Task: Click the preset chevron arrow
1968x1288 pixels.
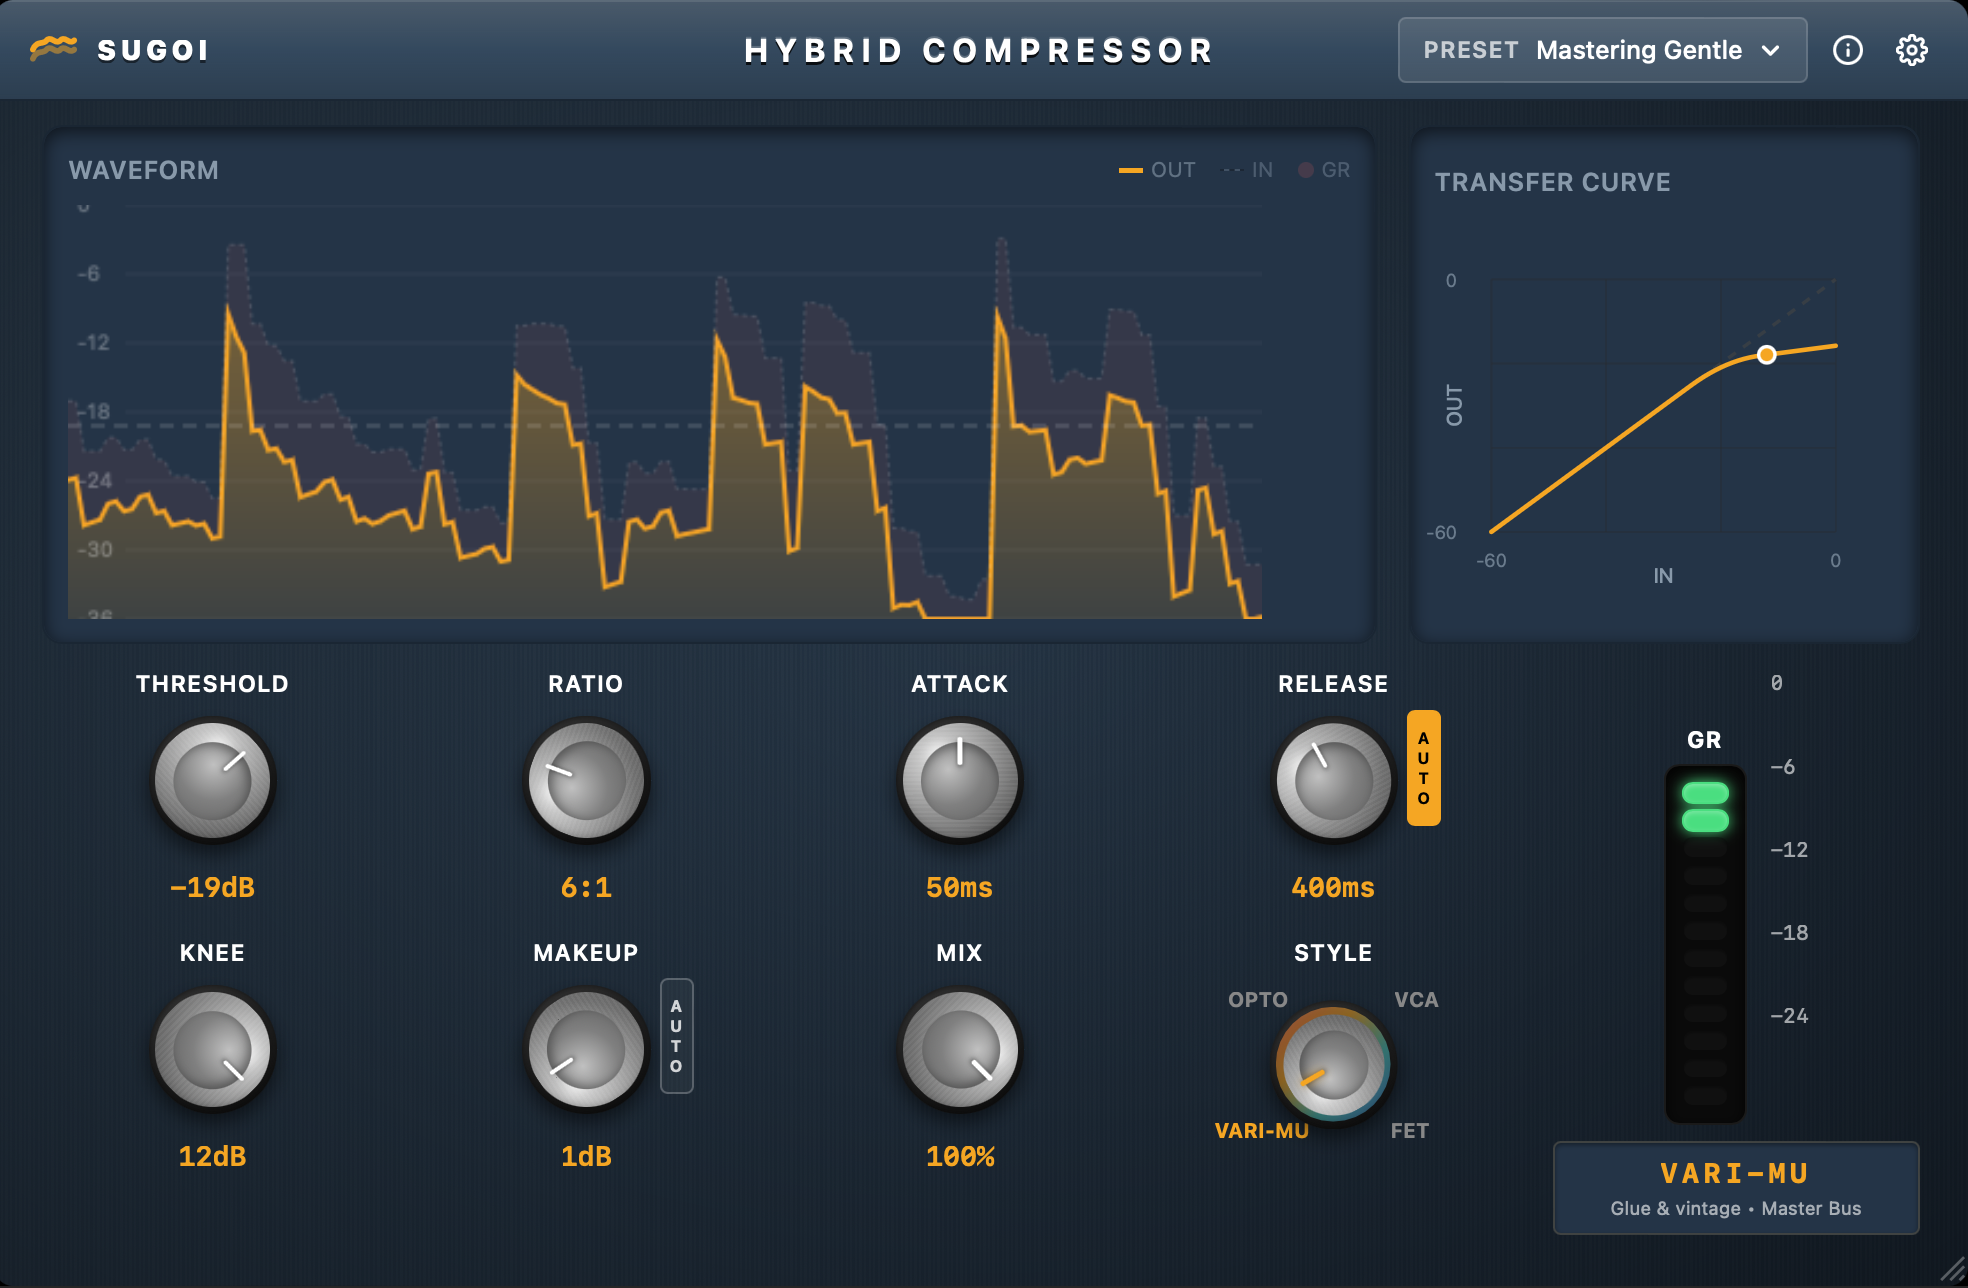Action: click(x=1771, y=50)
